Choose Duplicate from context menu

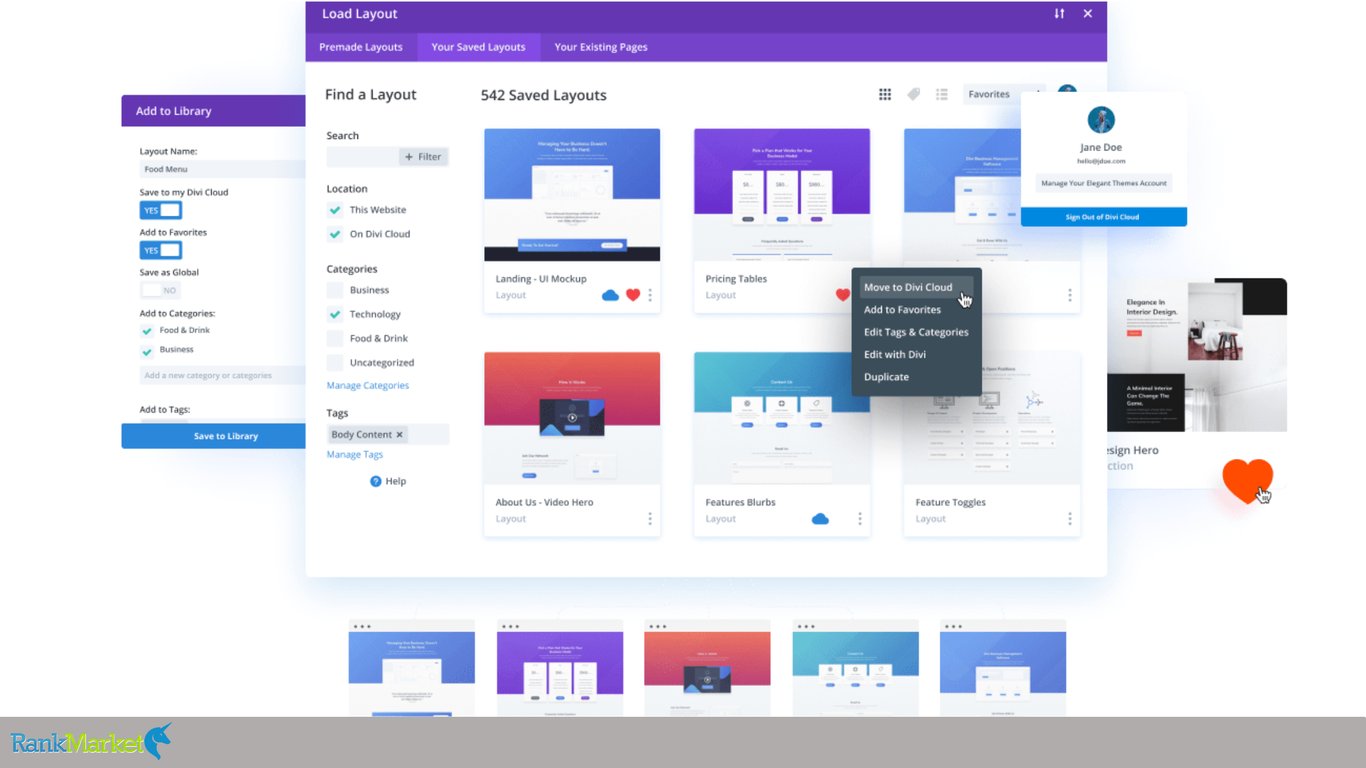(886, 377)
